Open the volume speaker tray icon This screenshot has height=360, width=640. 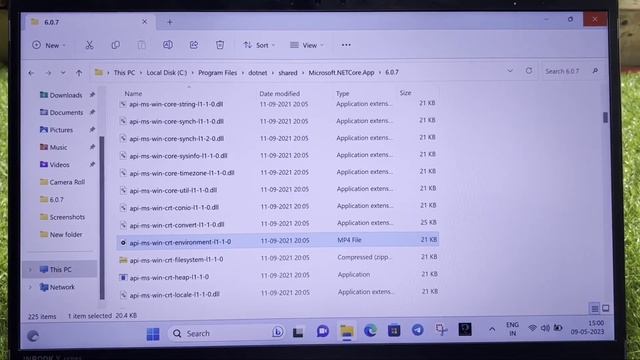(545, 328)
